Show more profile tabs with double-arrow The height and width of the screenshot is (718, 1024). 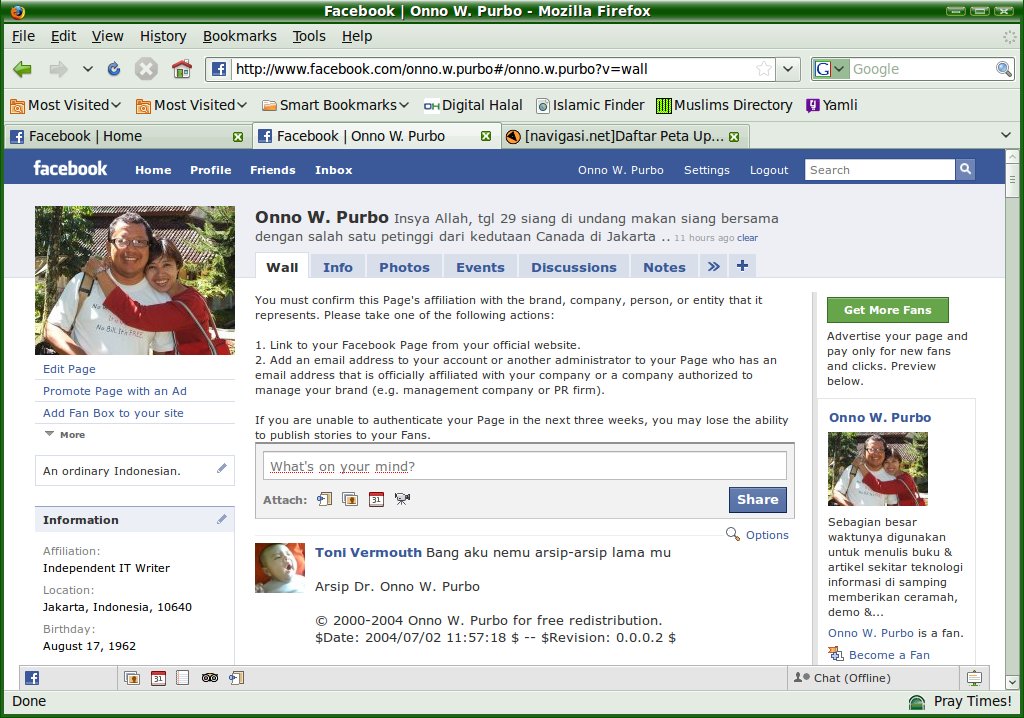click(713, 267)
